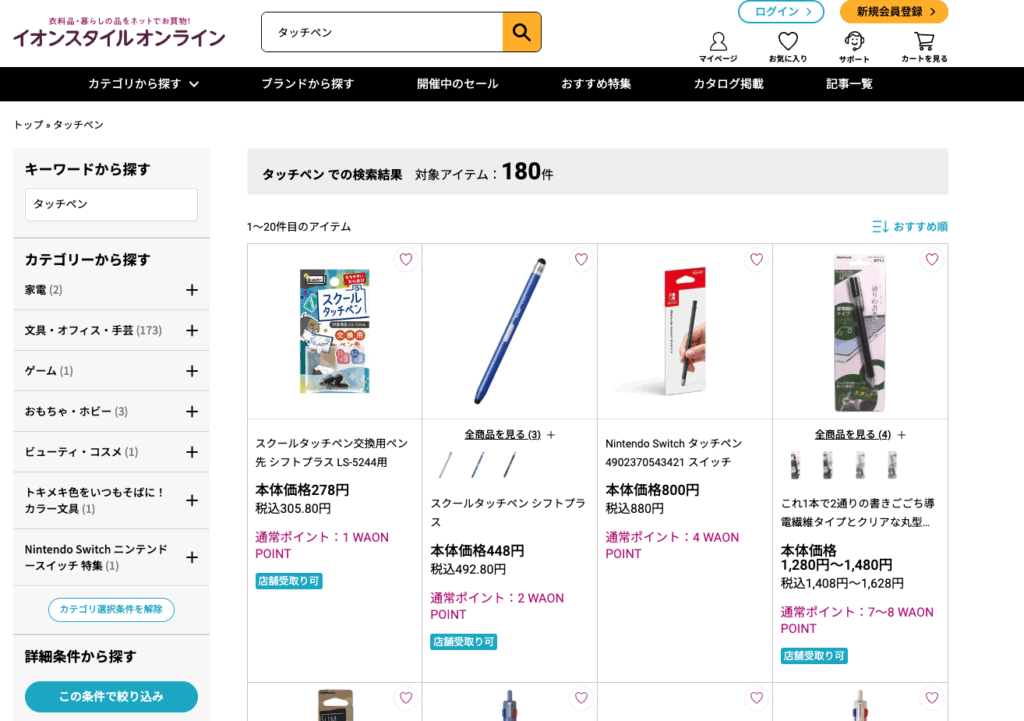Select first variant thumbnail of これ1本で2通り pen
1024x721 pixels.
click(x=795, y=465)
